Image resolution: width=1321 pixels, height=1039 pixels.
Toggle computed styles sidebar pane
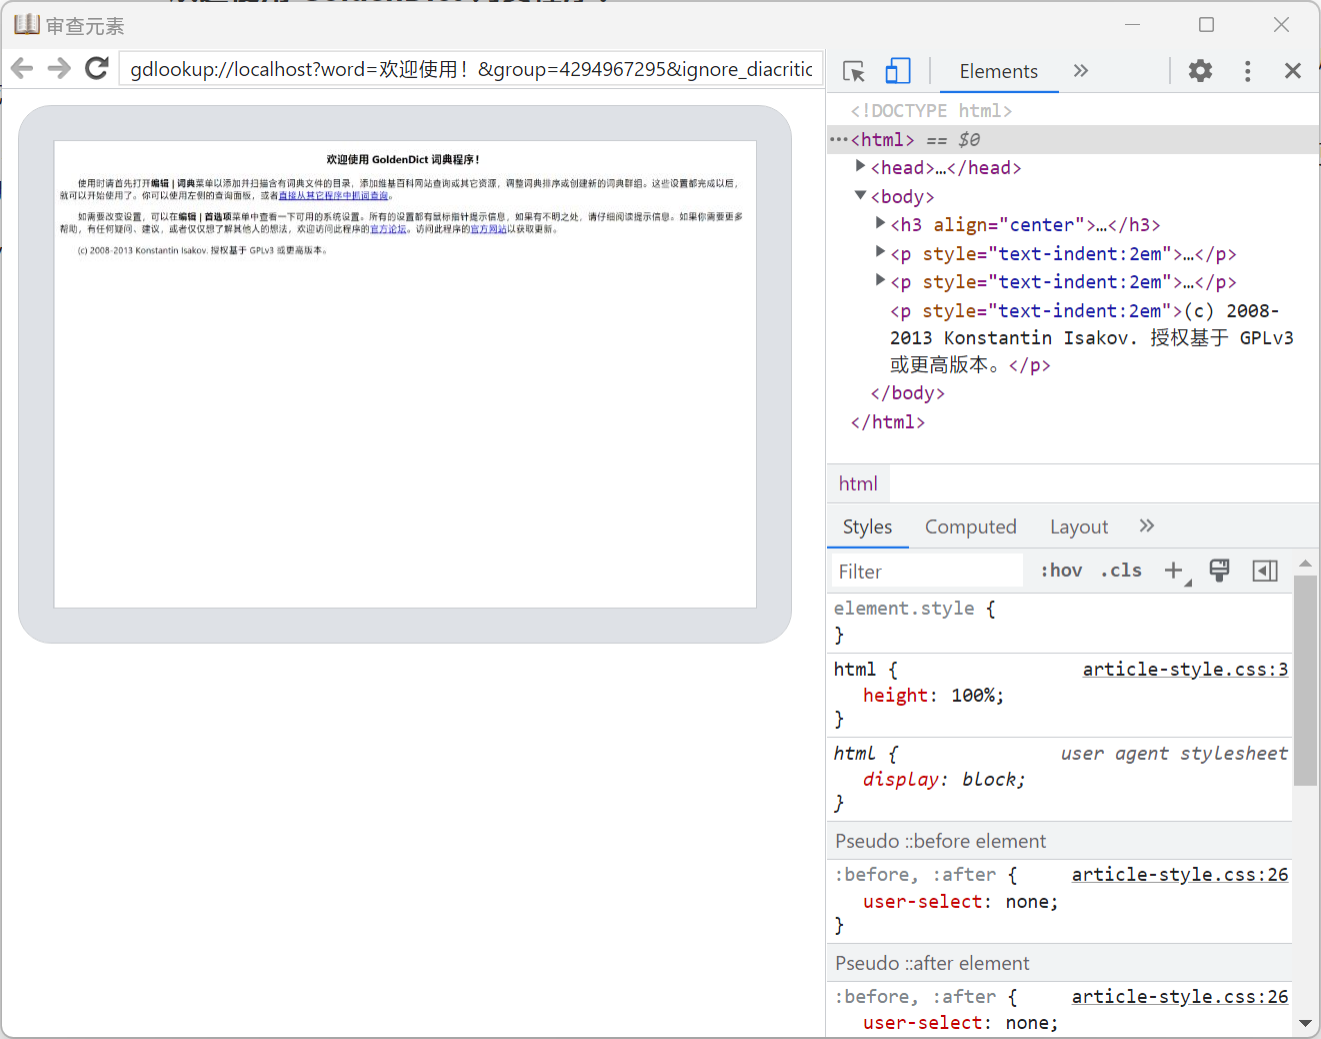coord(1265,570)
